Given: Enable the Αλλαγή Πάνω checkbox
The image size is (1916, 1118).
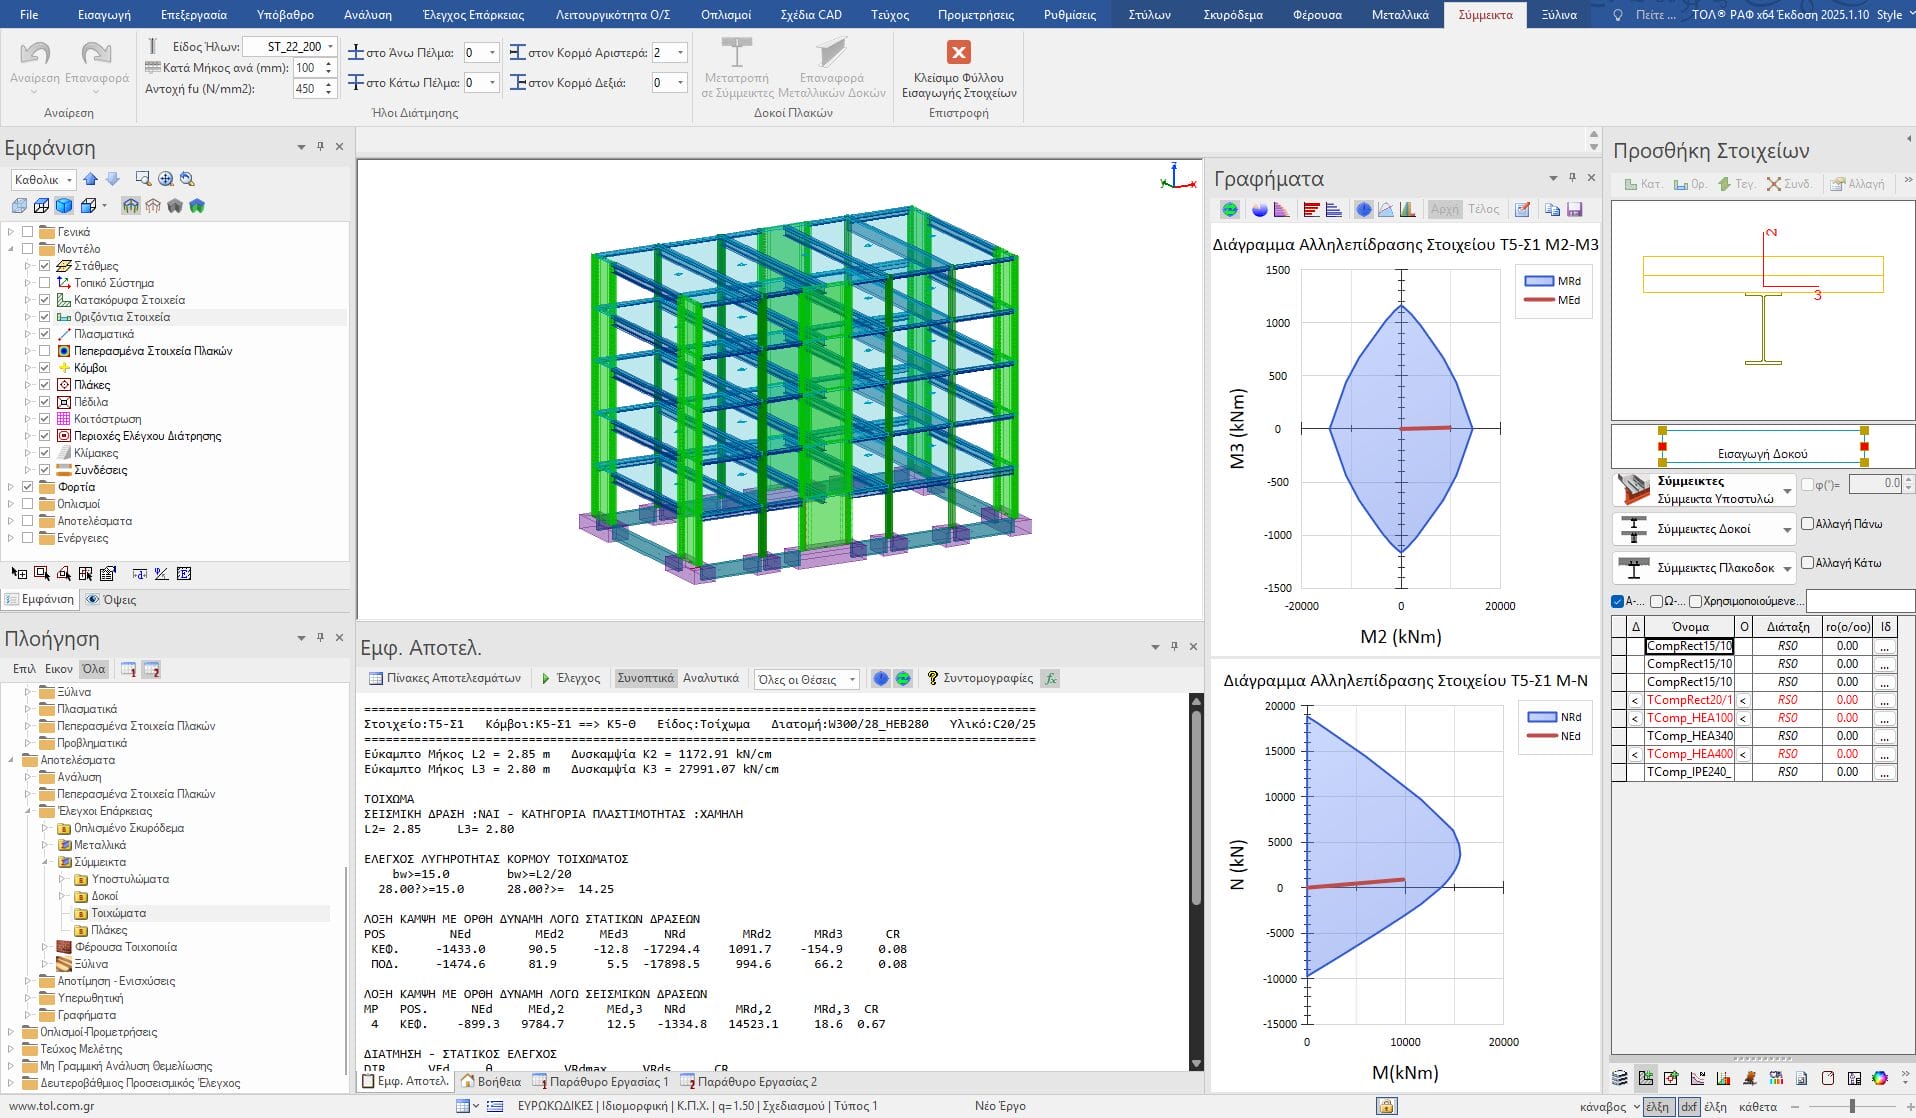Looking at the screenshot, I should point(1807,523).
